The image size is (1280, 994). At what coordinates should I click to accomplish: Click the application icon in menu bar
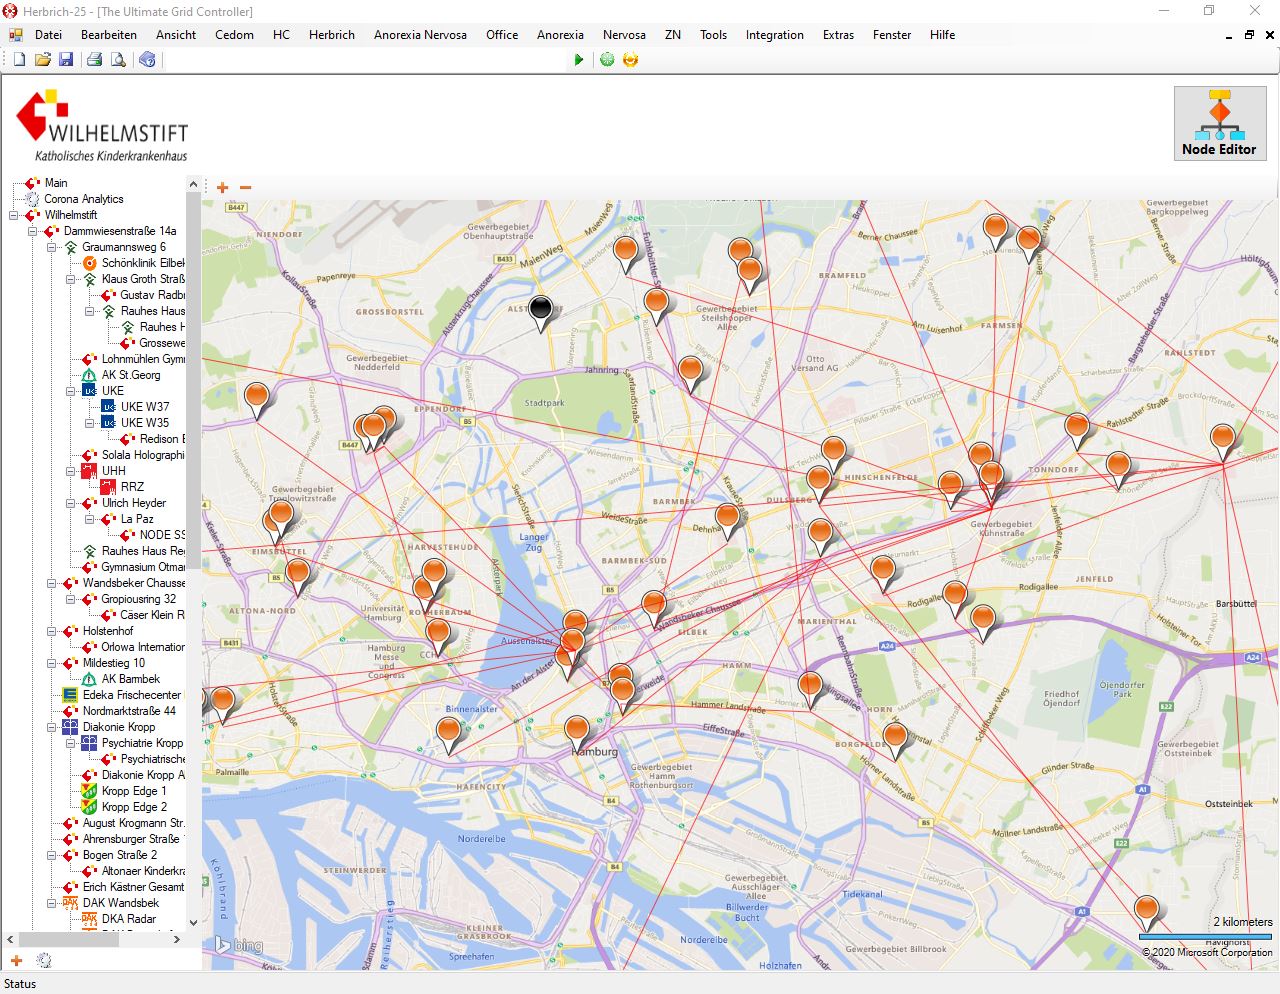(x=16, y=35)
